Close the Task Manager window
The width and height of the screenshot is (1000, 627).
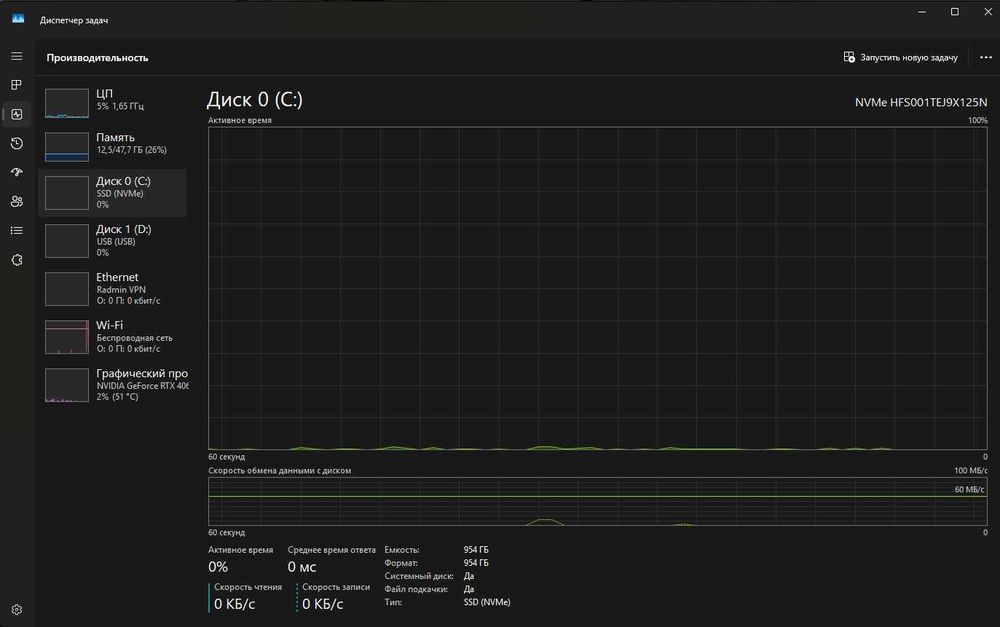click(988, 11)
